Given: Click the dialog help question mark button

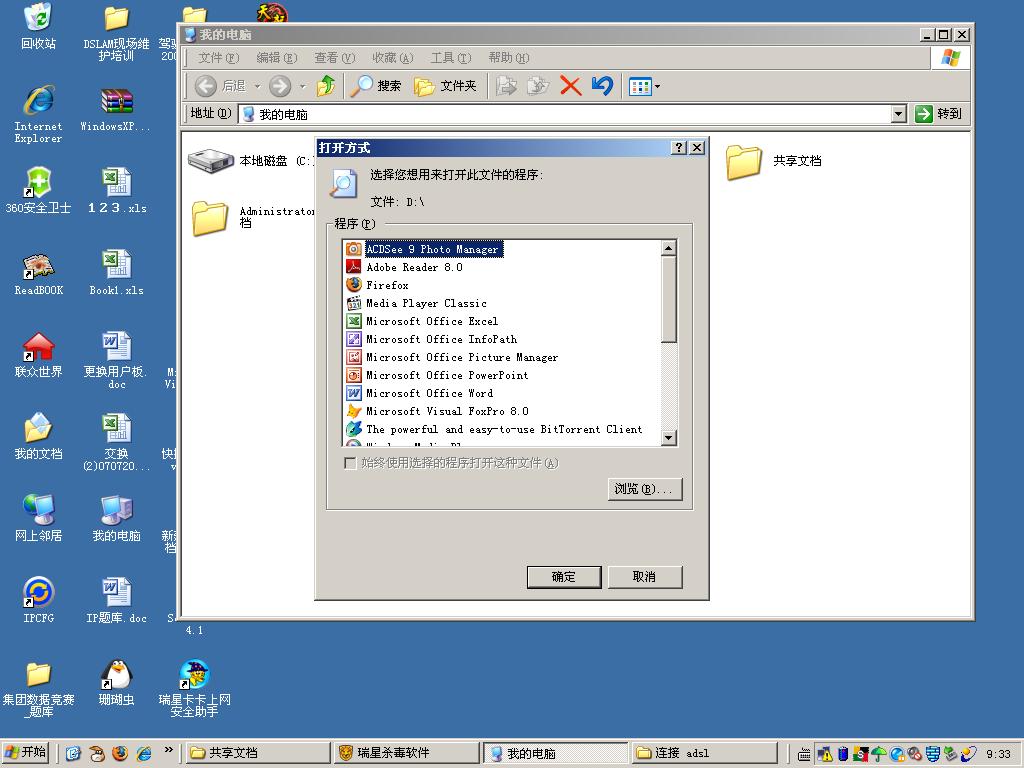Looking at the screenshot, I should [x=679, y=148].
